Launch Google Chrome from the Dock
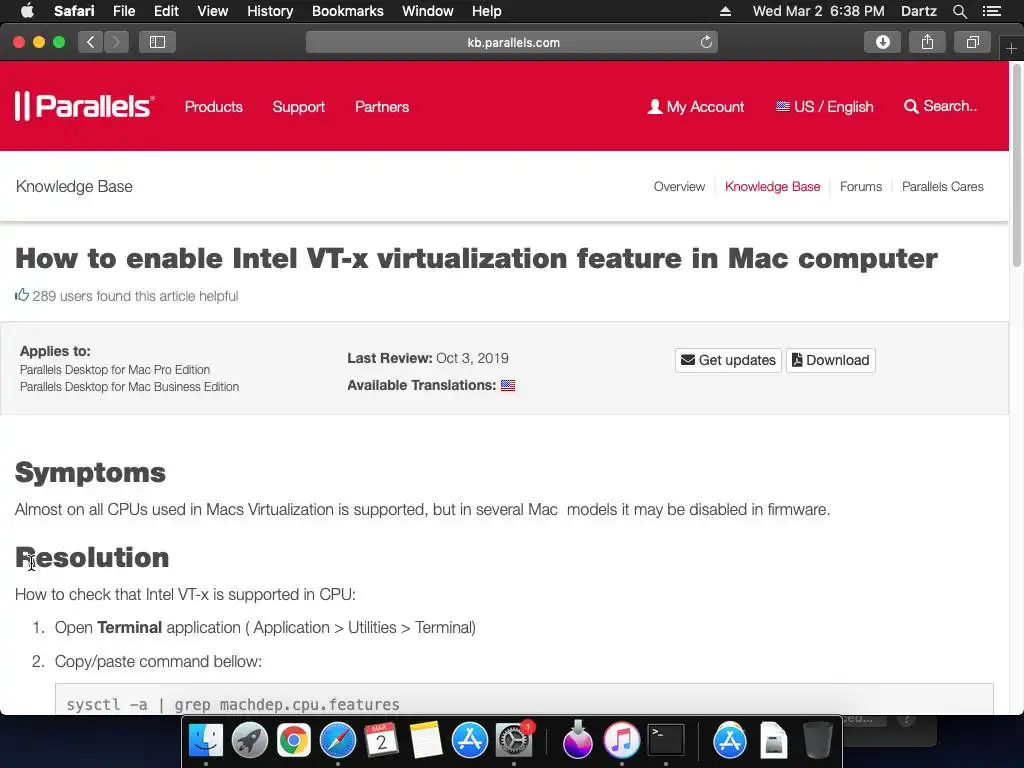The height and width of the screenshot is (768, 1024). (294, 741)
